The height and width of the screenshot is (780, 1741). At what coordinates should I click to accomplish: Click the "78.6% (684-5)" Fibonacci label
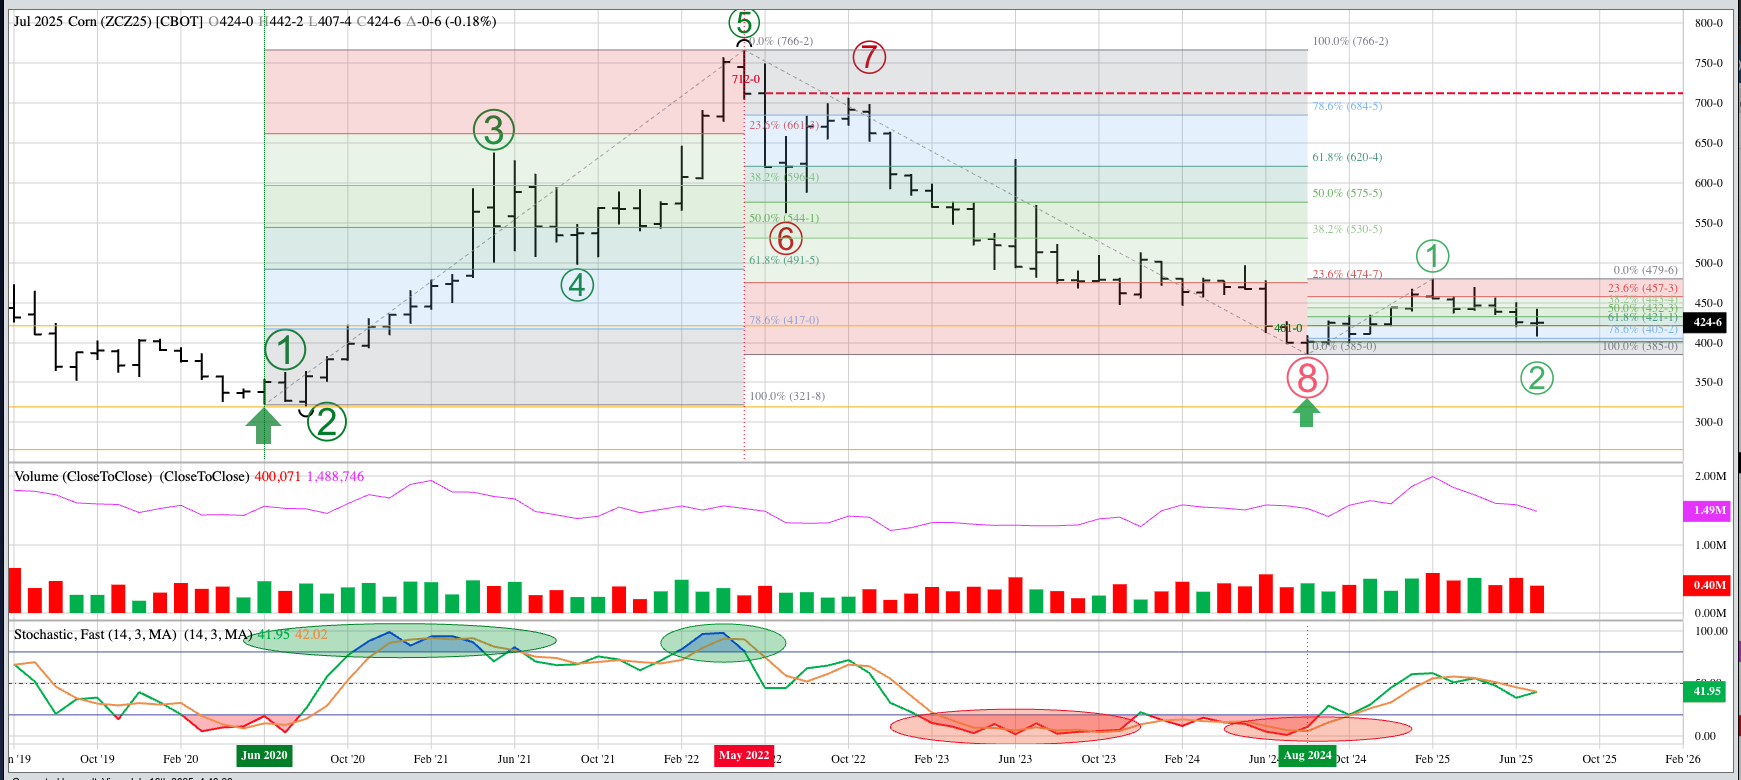[x=1347, y=106]
